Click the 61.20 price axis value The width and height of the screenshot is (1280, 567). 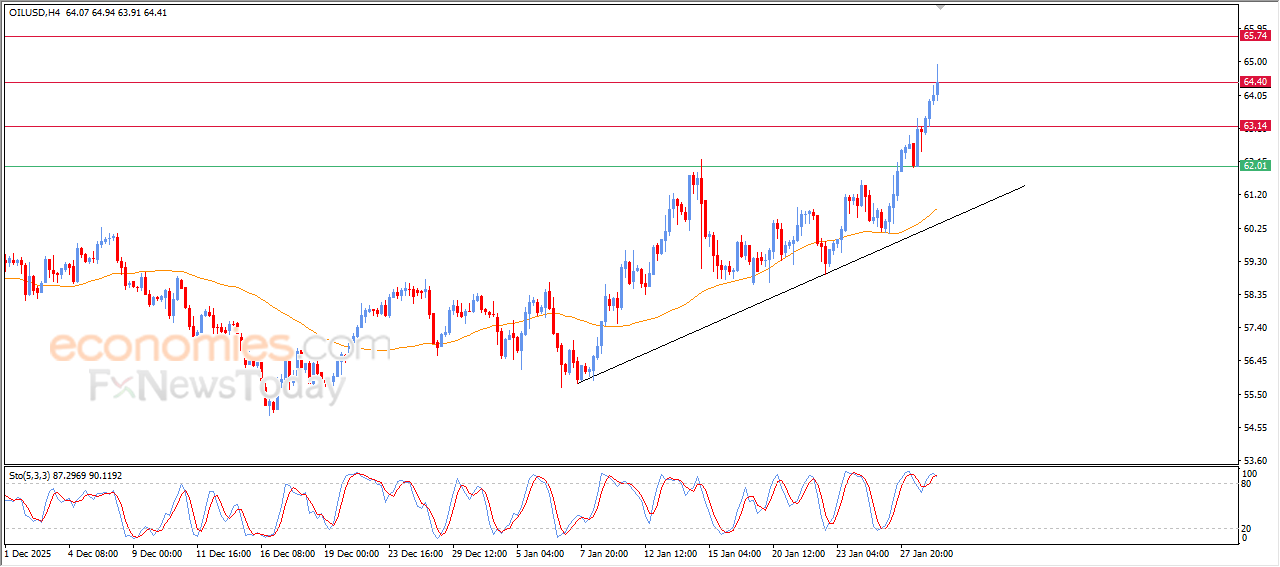1257,195
